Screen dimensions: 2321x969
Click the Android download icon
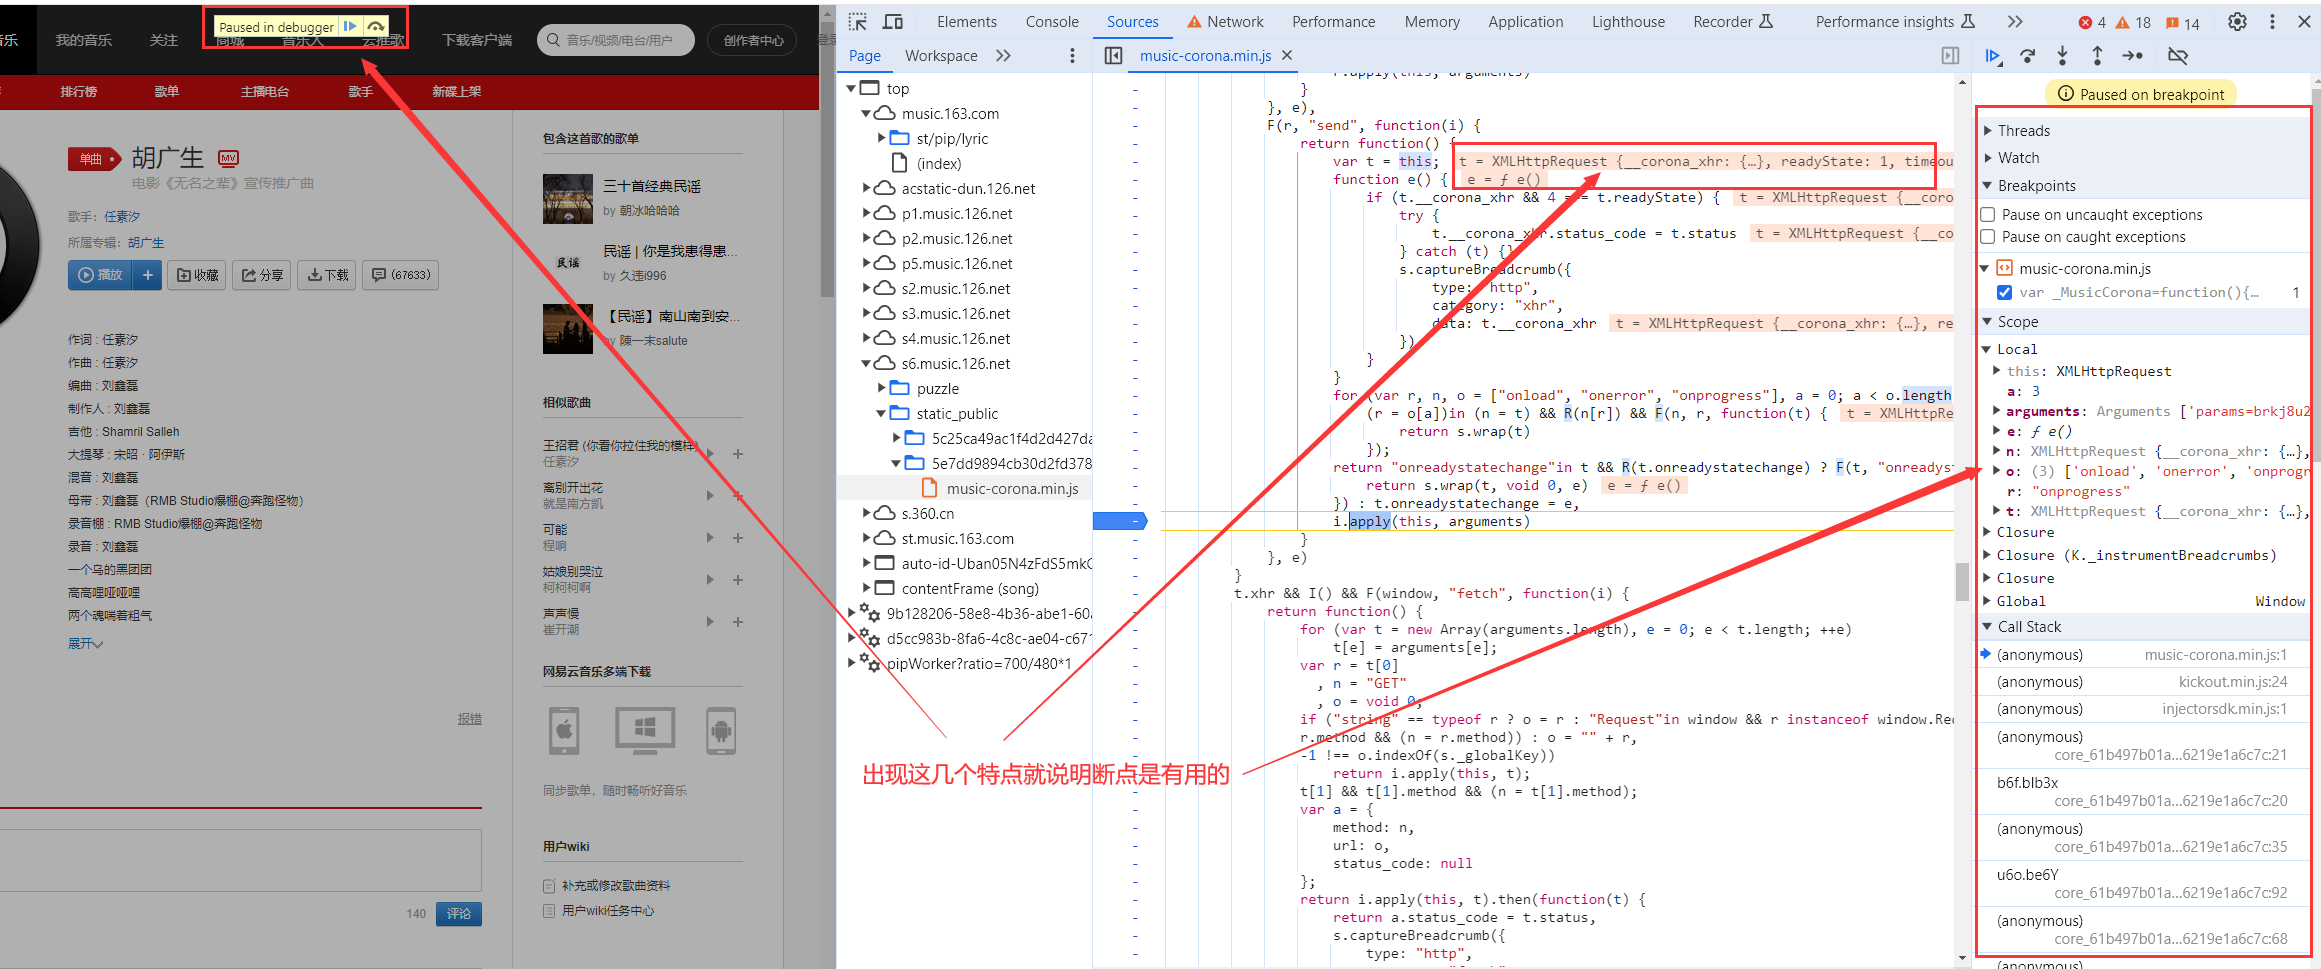tap(721, 731)
